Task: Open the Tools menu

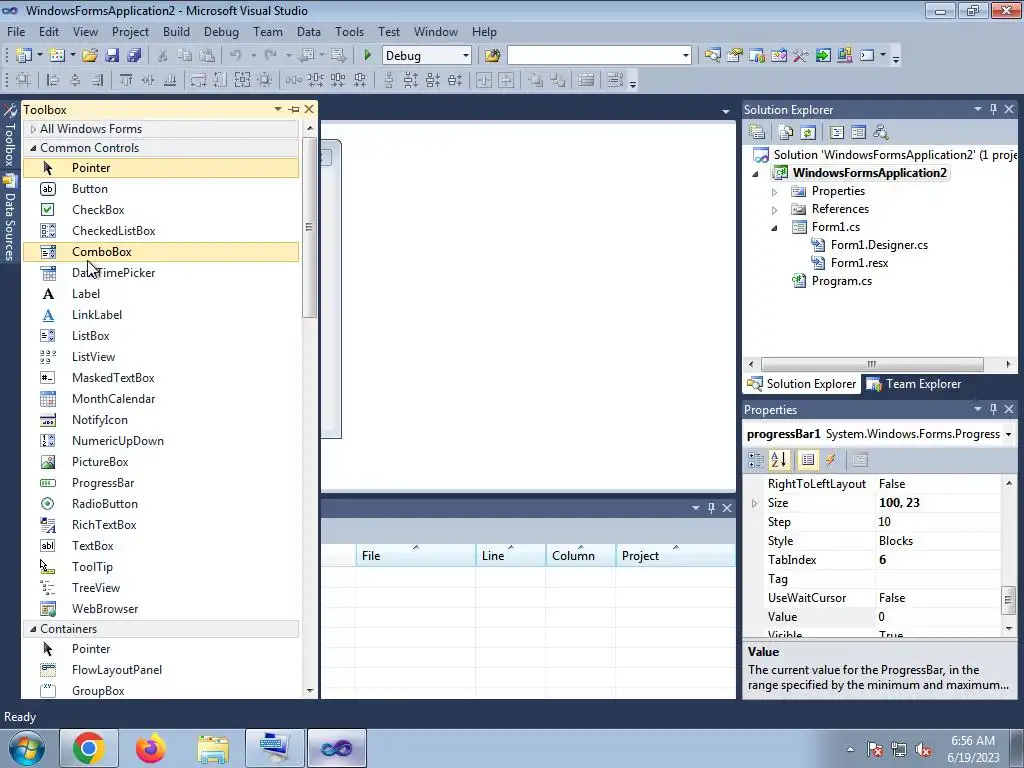Action: [349, 31]
